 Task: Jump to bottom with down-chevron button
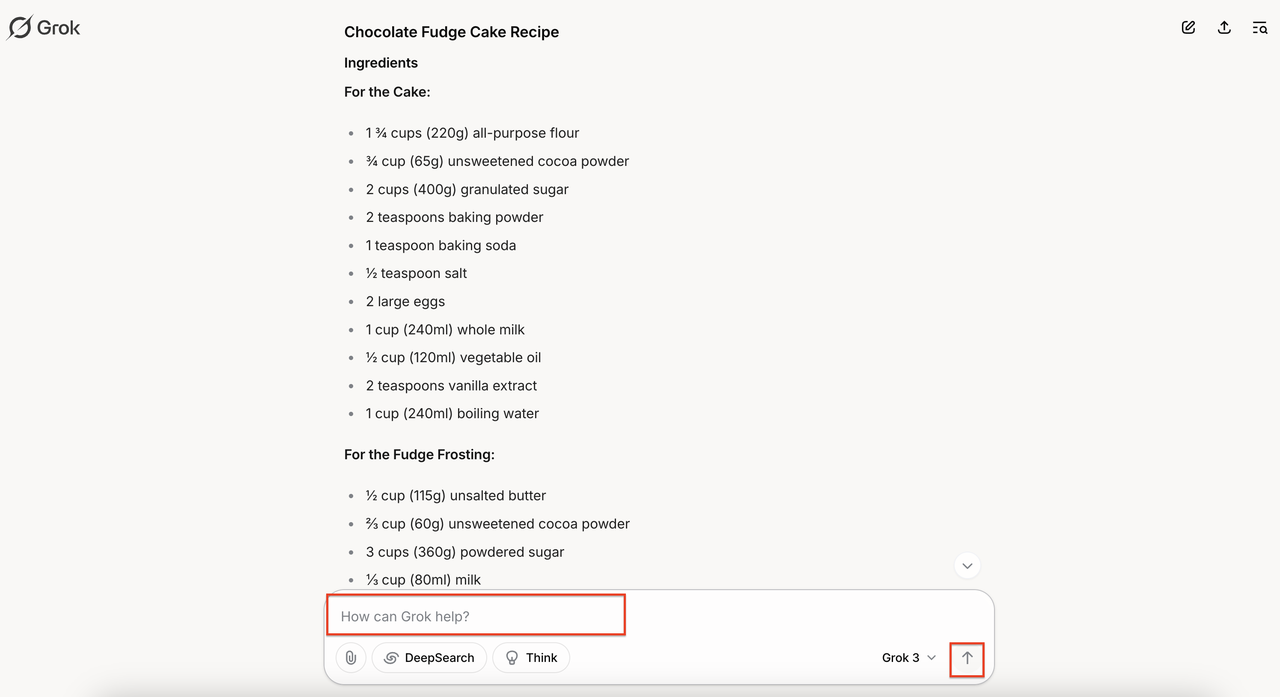(x=967, y=566)
